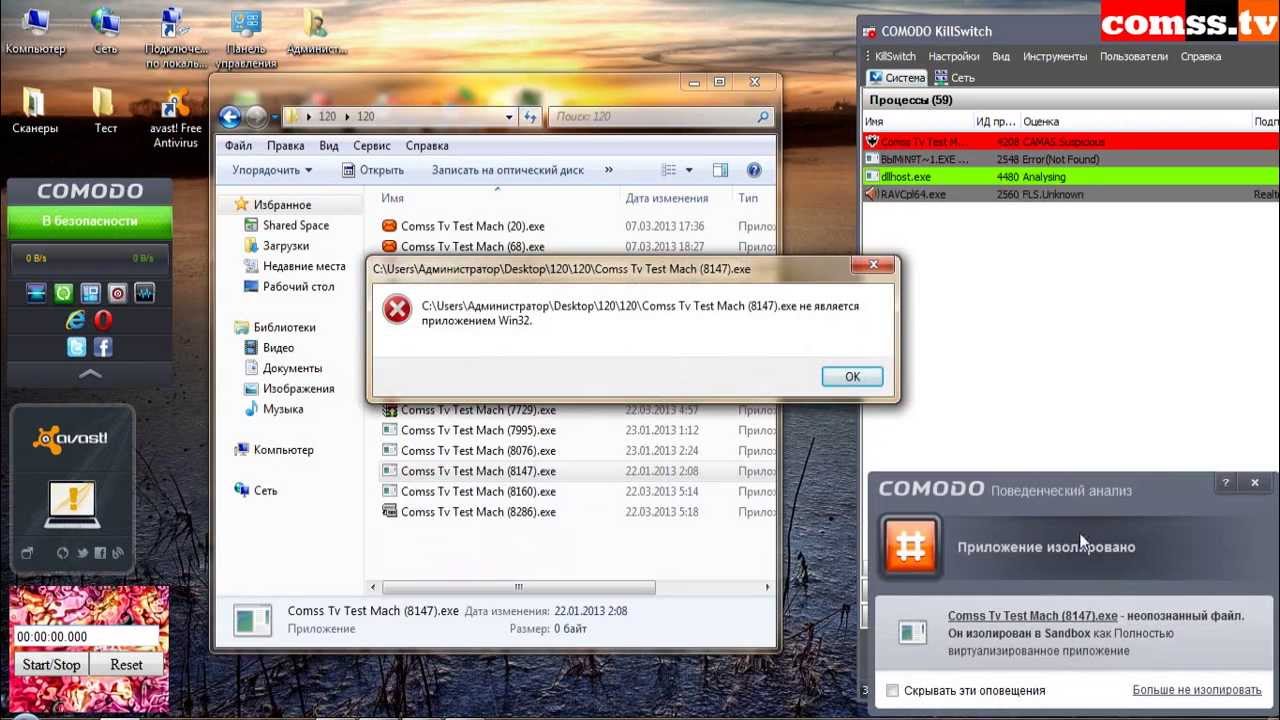Click Comss Tv Test Mach (8147).exe link
Viewport: 1280px width, 720px height.
tap(1033, 616)
